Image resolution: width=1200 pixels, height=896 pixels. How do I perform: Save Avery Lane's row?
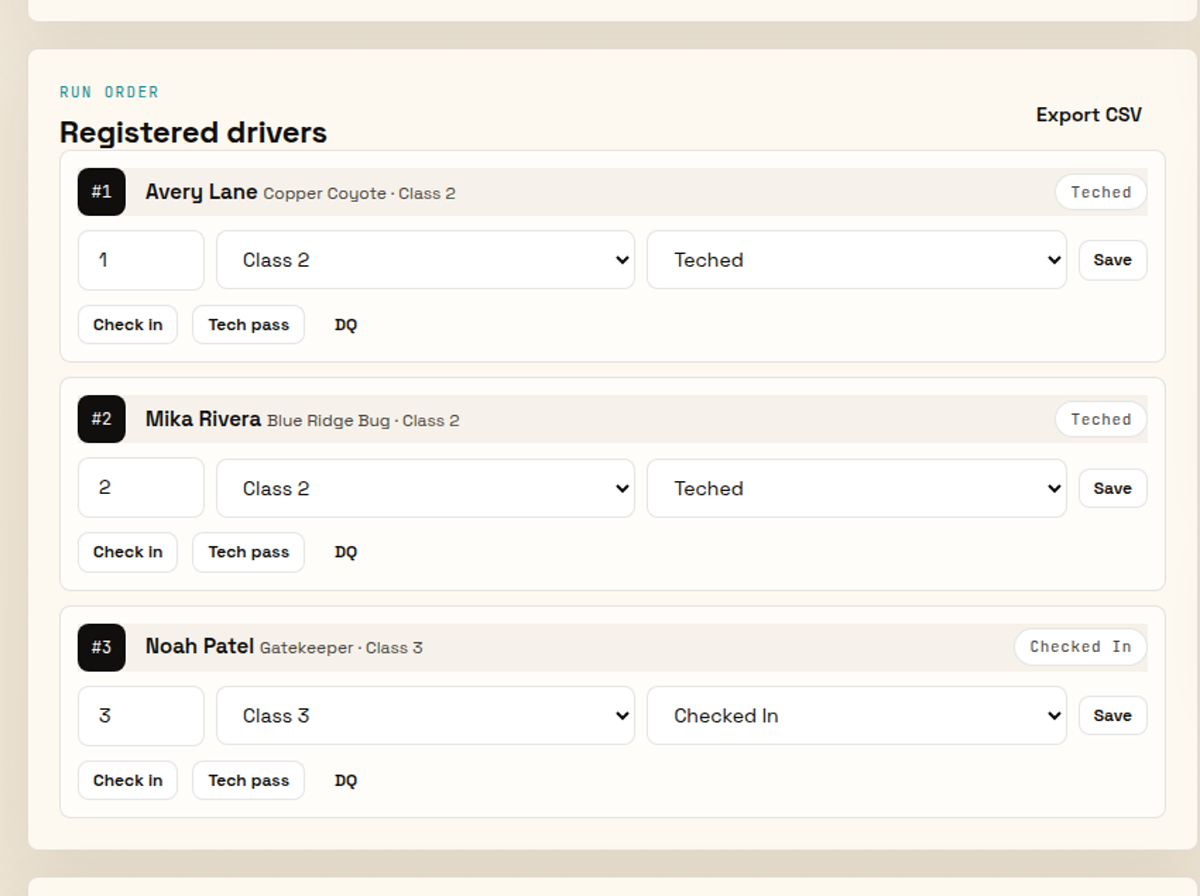pyautogui.click(x=1113, y=260)
